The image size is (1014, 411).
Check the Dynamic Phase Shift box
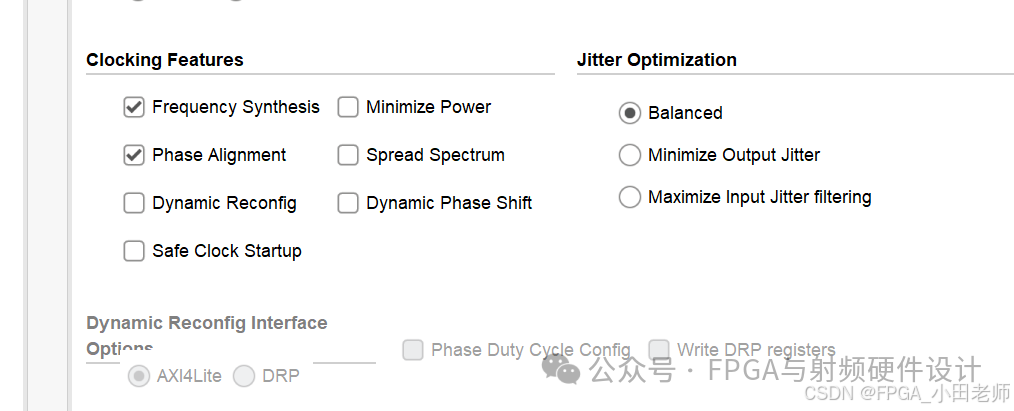pyautogui.click(x=348, y=203)
